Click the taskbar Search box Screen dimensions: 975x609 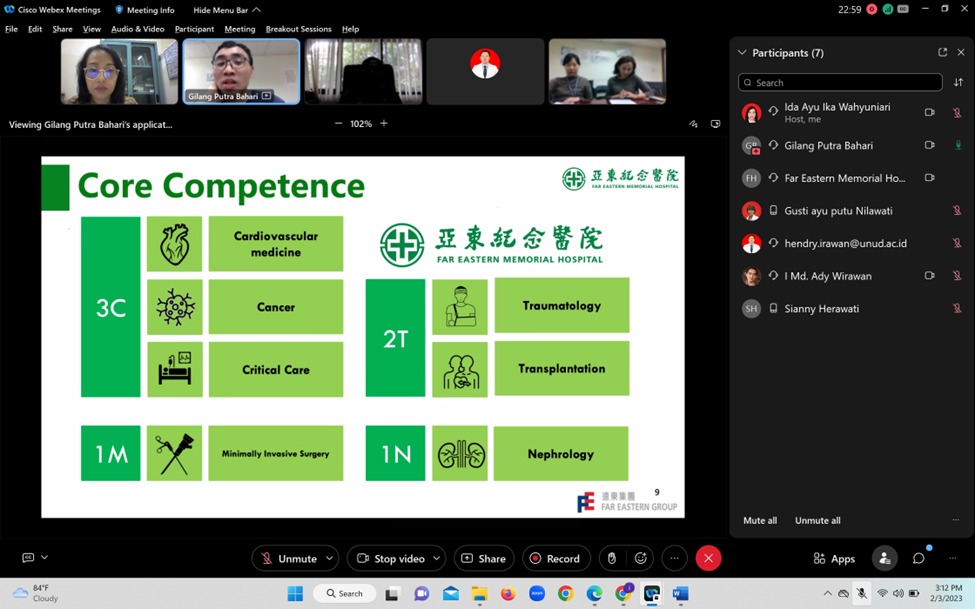[345, 593]
